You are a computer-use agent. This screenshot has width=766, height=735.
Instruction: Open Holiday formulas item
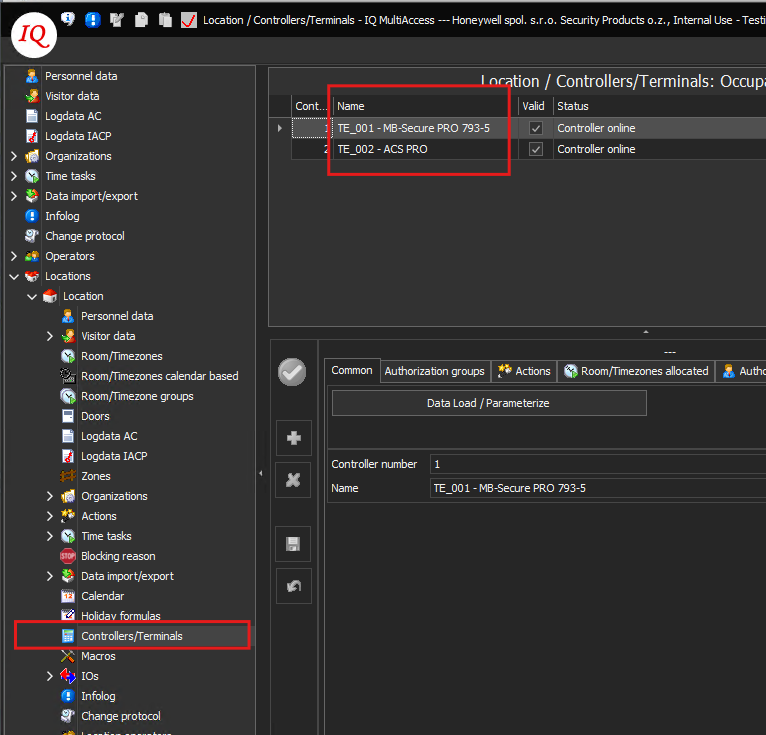coord(121,616)
